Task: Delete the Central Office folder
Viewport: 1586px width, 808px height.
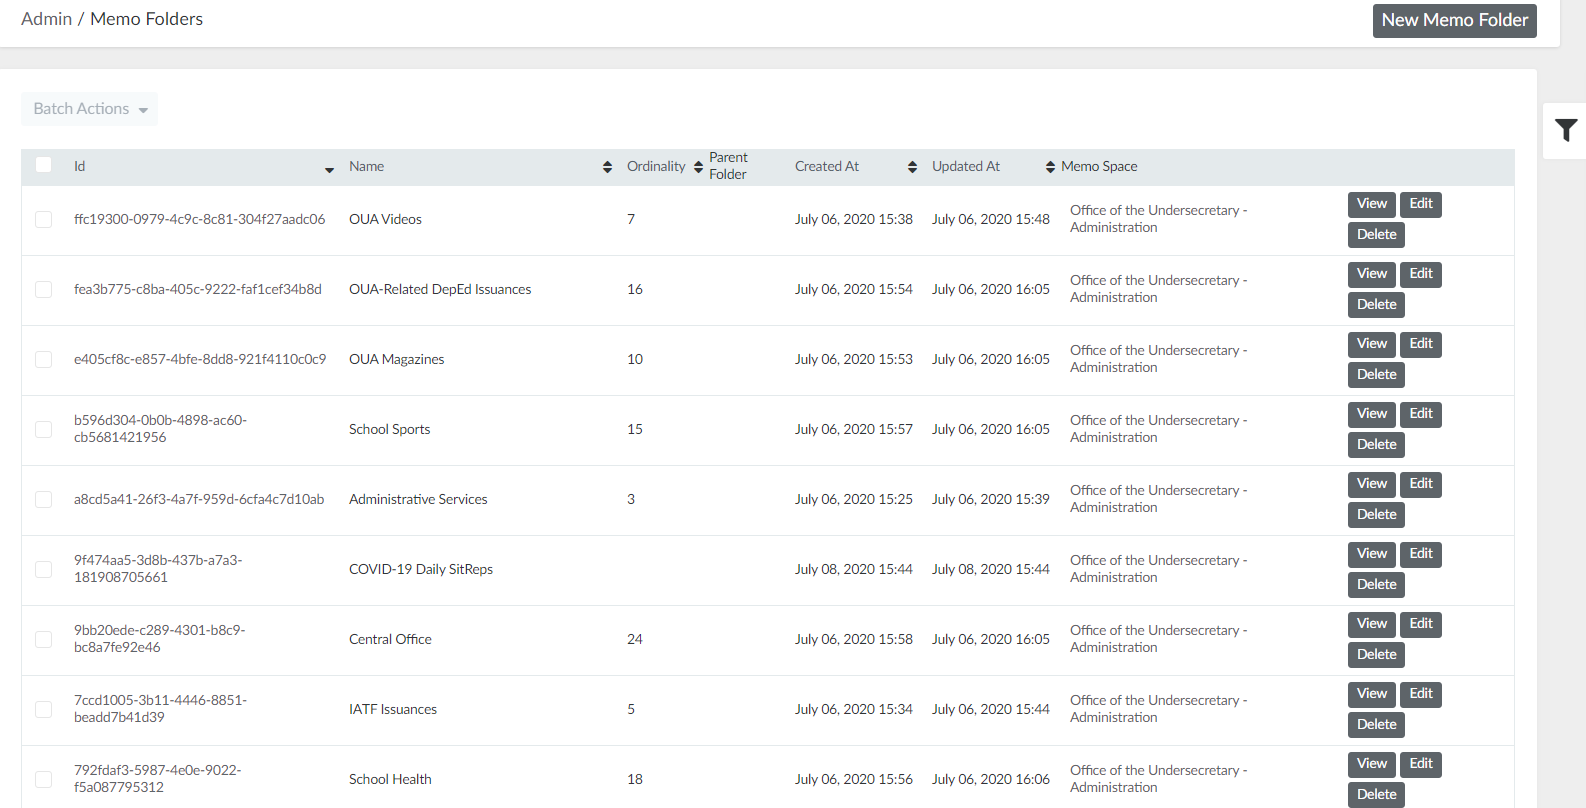Action: click(1376, 655)
